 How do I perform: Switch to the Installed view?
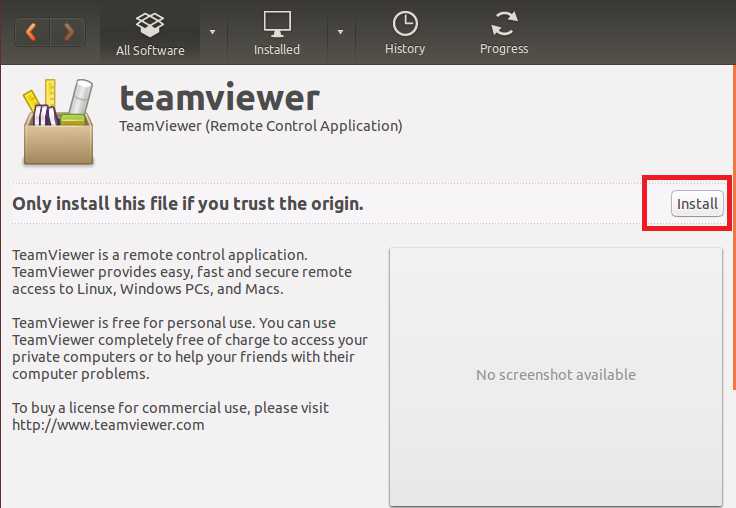click(x=276, y=34)
